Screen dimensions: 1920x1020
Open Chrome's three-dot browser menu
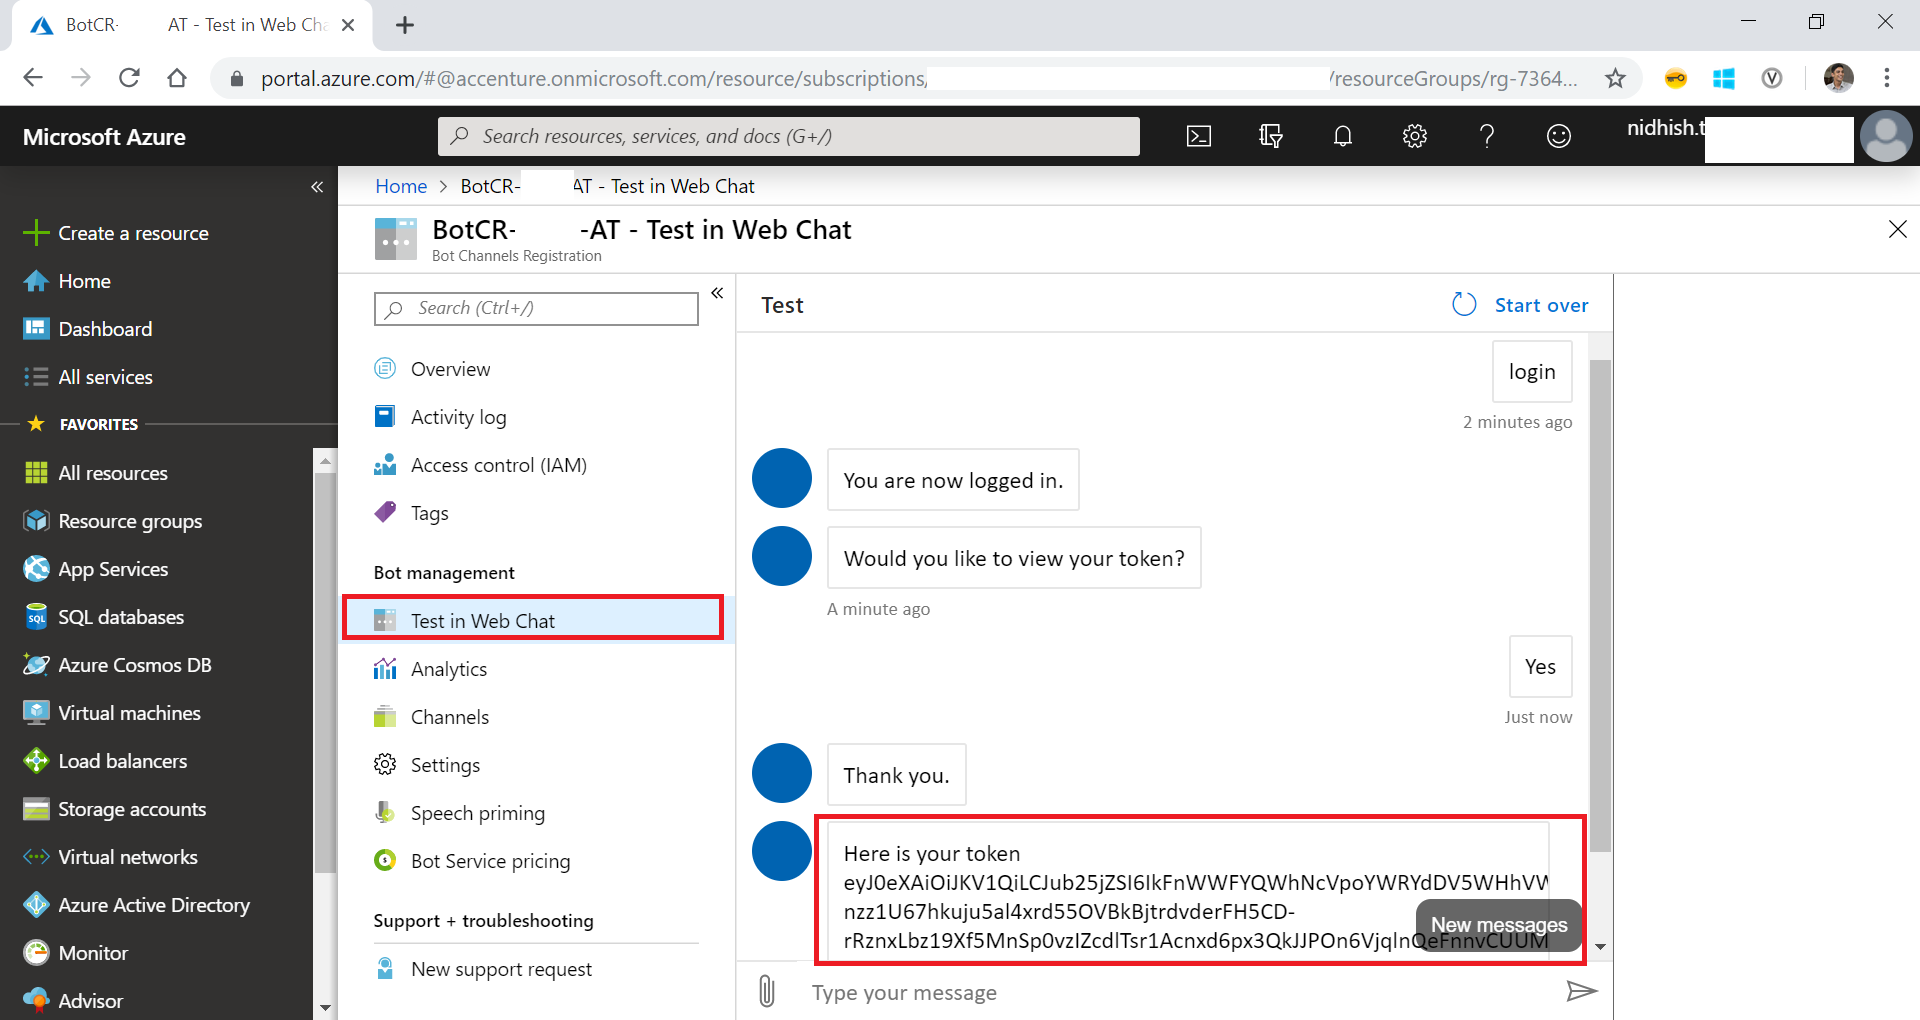[1887, 77]
